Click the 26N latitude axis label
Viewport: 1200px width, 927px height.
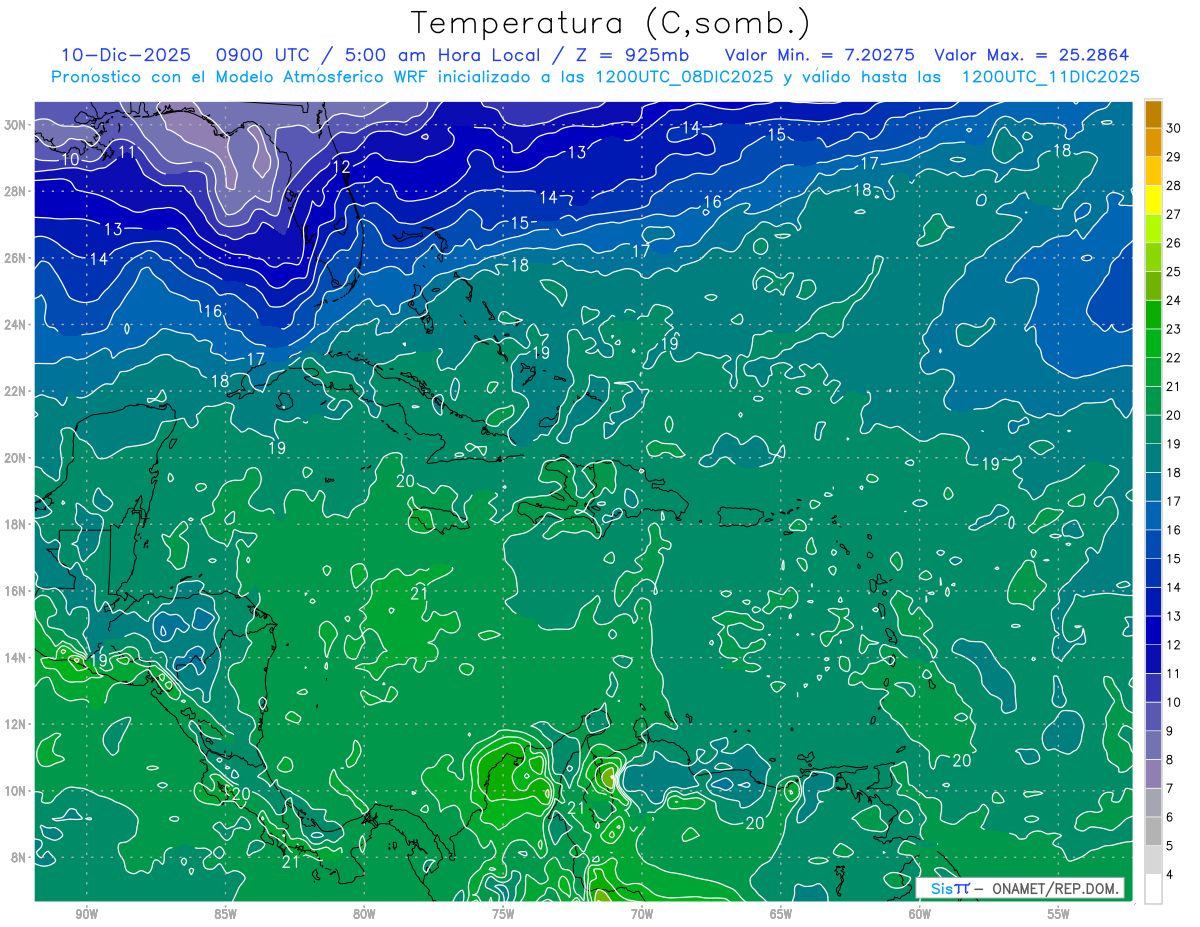16,258
